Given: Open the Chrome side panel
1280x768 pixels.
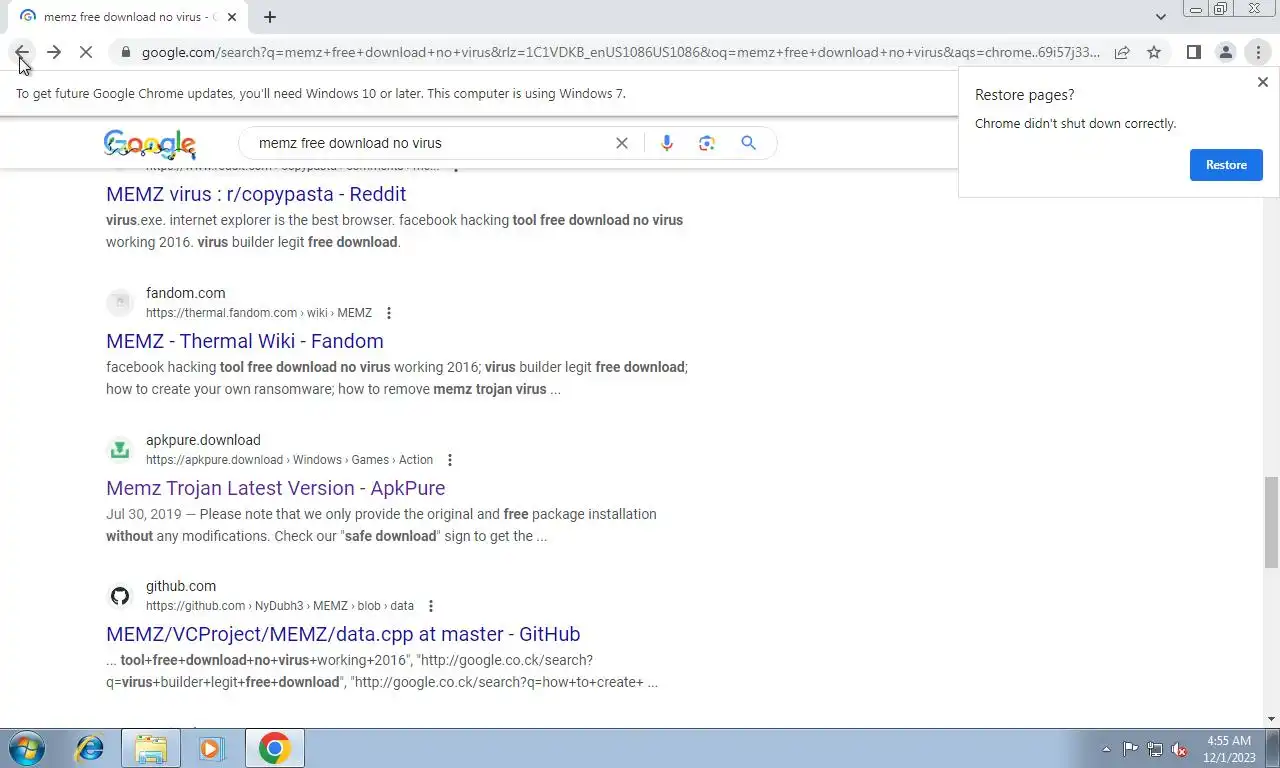Looking at the screenshot, I should pyautogui.click(x=1193, y=52).
